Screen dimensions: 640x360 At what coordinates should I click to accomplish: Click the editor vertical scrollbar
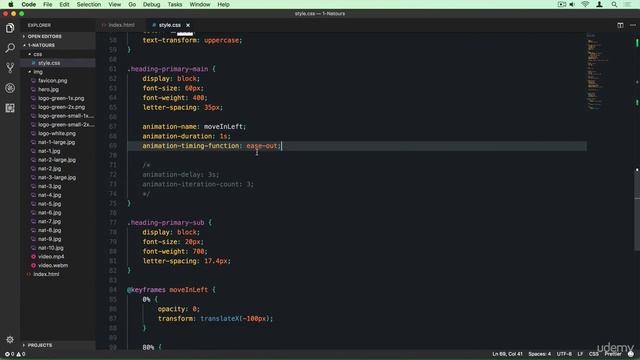637,210
